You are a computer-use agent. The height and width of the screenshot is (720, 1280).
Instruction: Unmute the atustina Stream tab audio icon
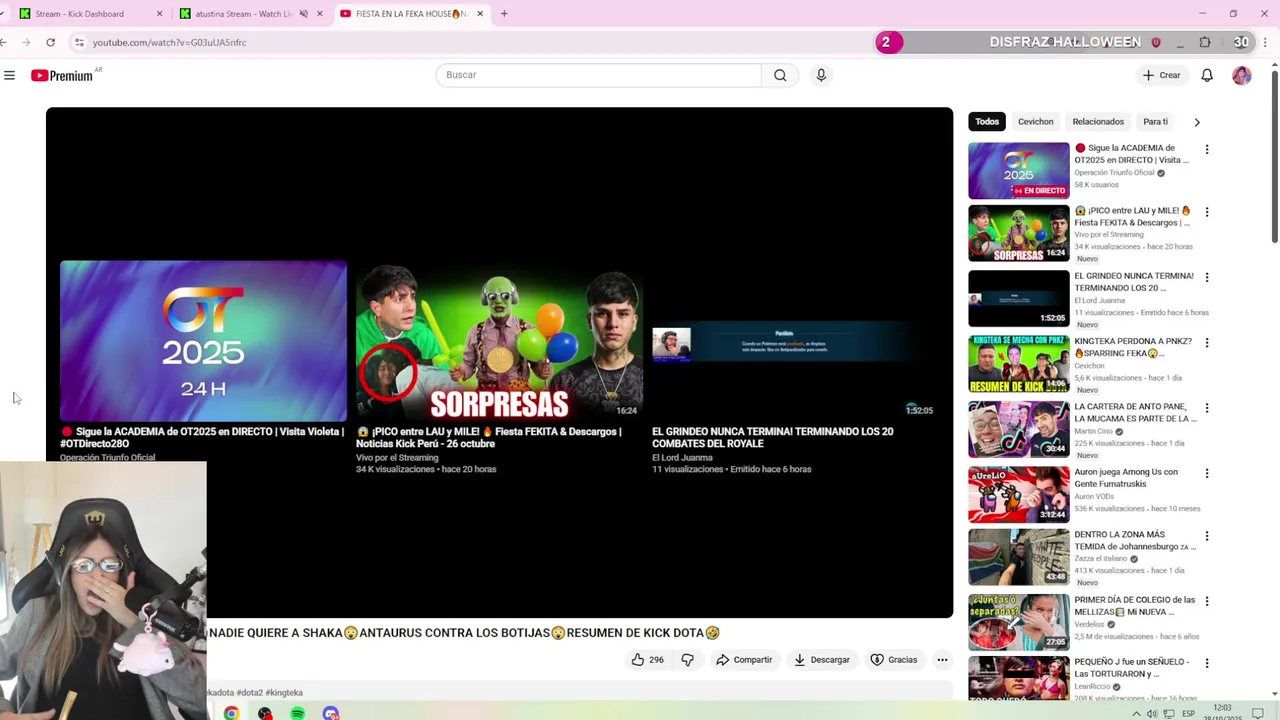click(x=303, y=14)
